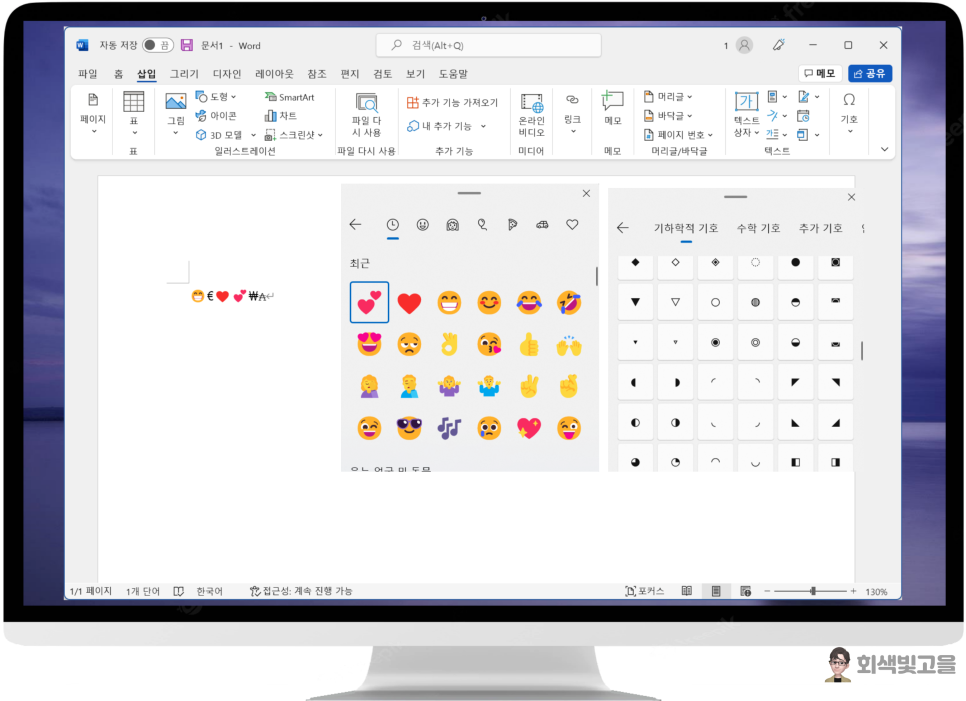Switch to the 추가 기호 tab
The width and height of the screenshot is (966, 701).
click(820, 229)
